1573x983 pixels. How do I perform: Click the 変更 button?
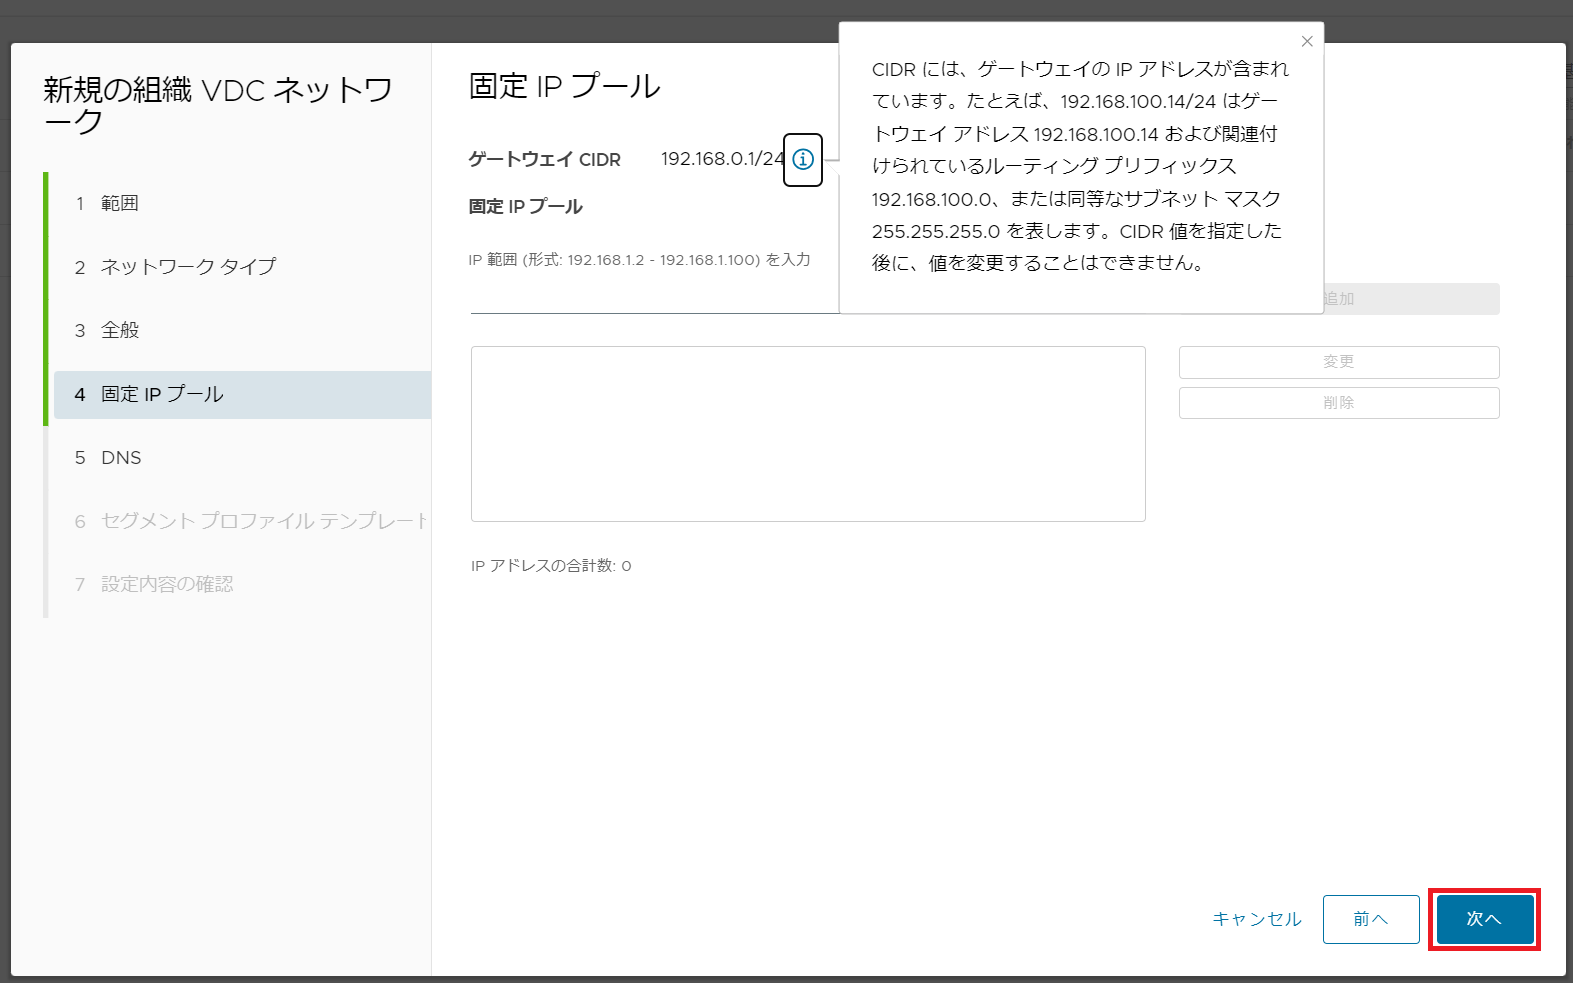point(1339,362)
